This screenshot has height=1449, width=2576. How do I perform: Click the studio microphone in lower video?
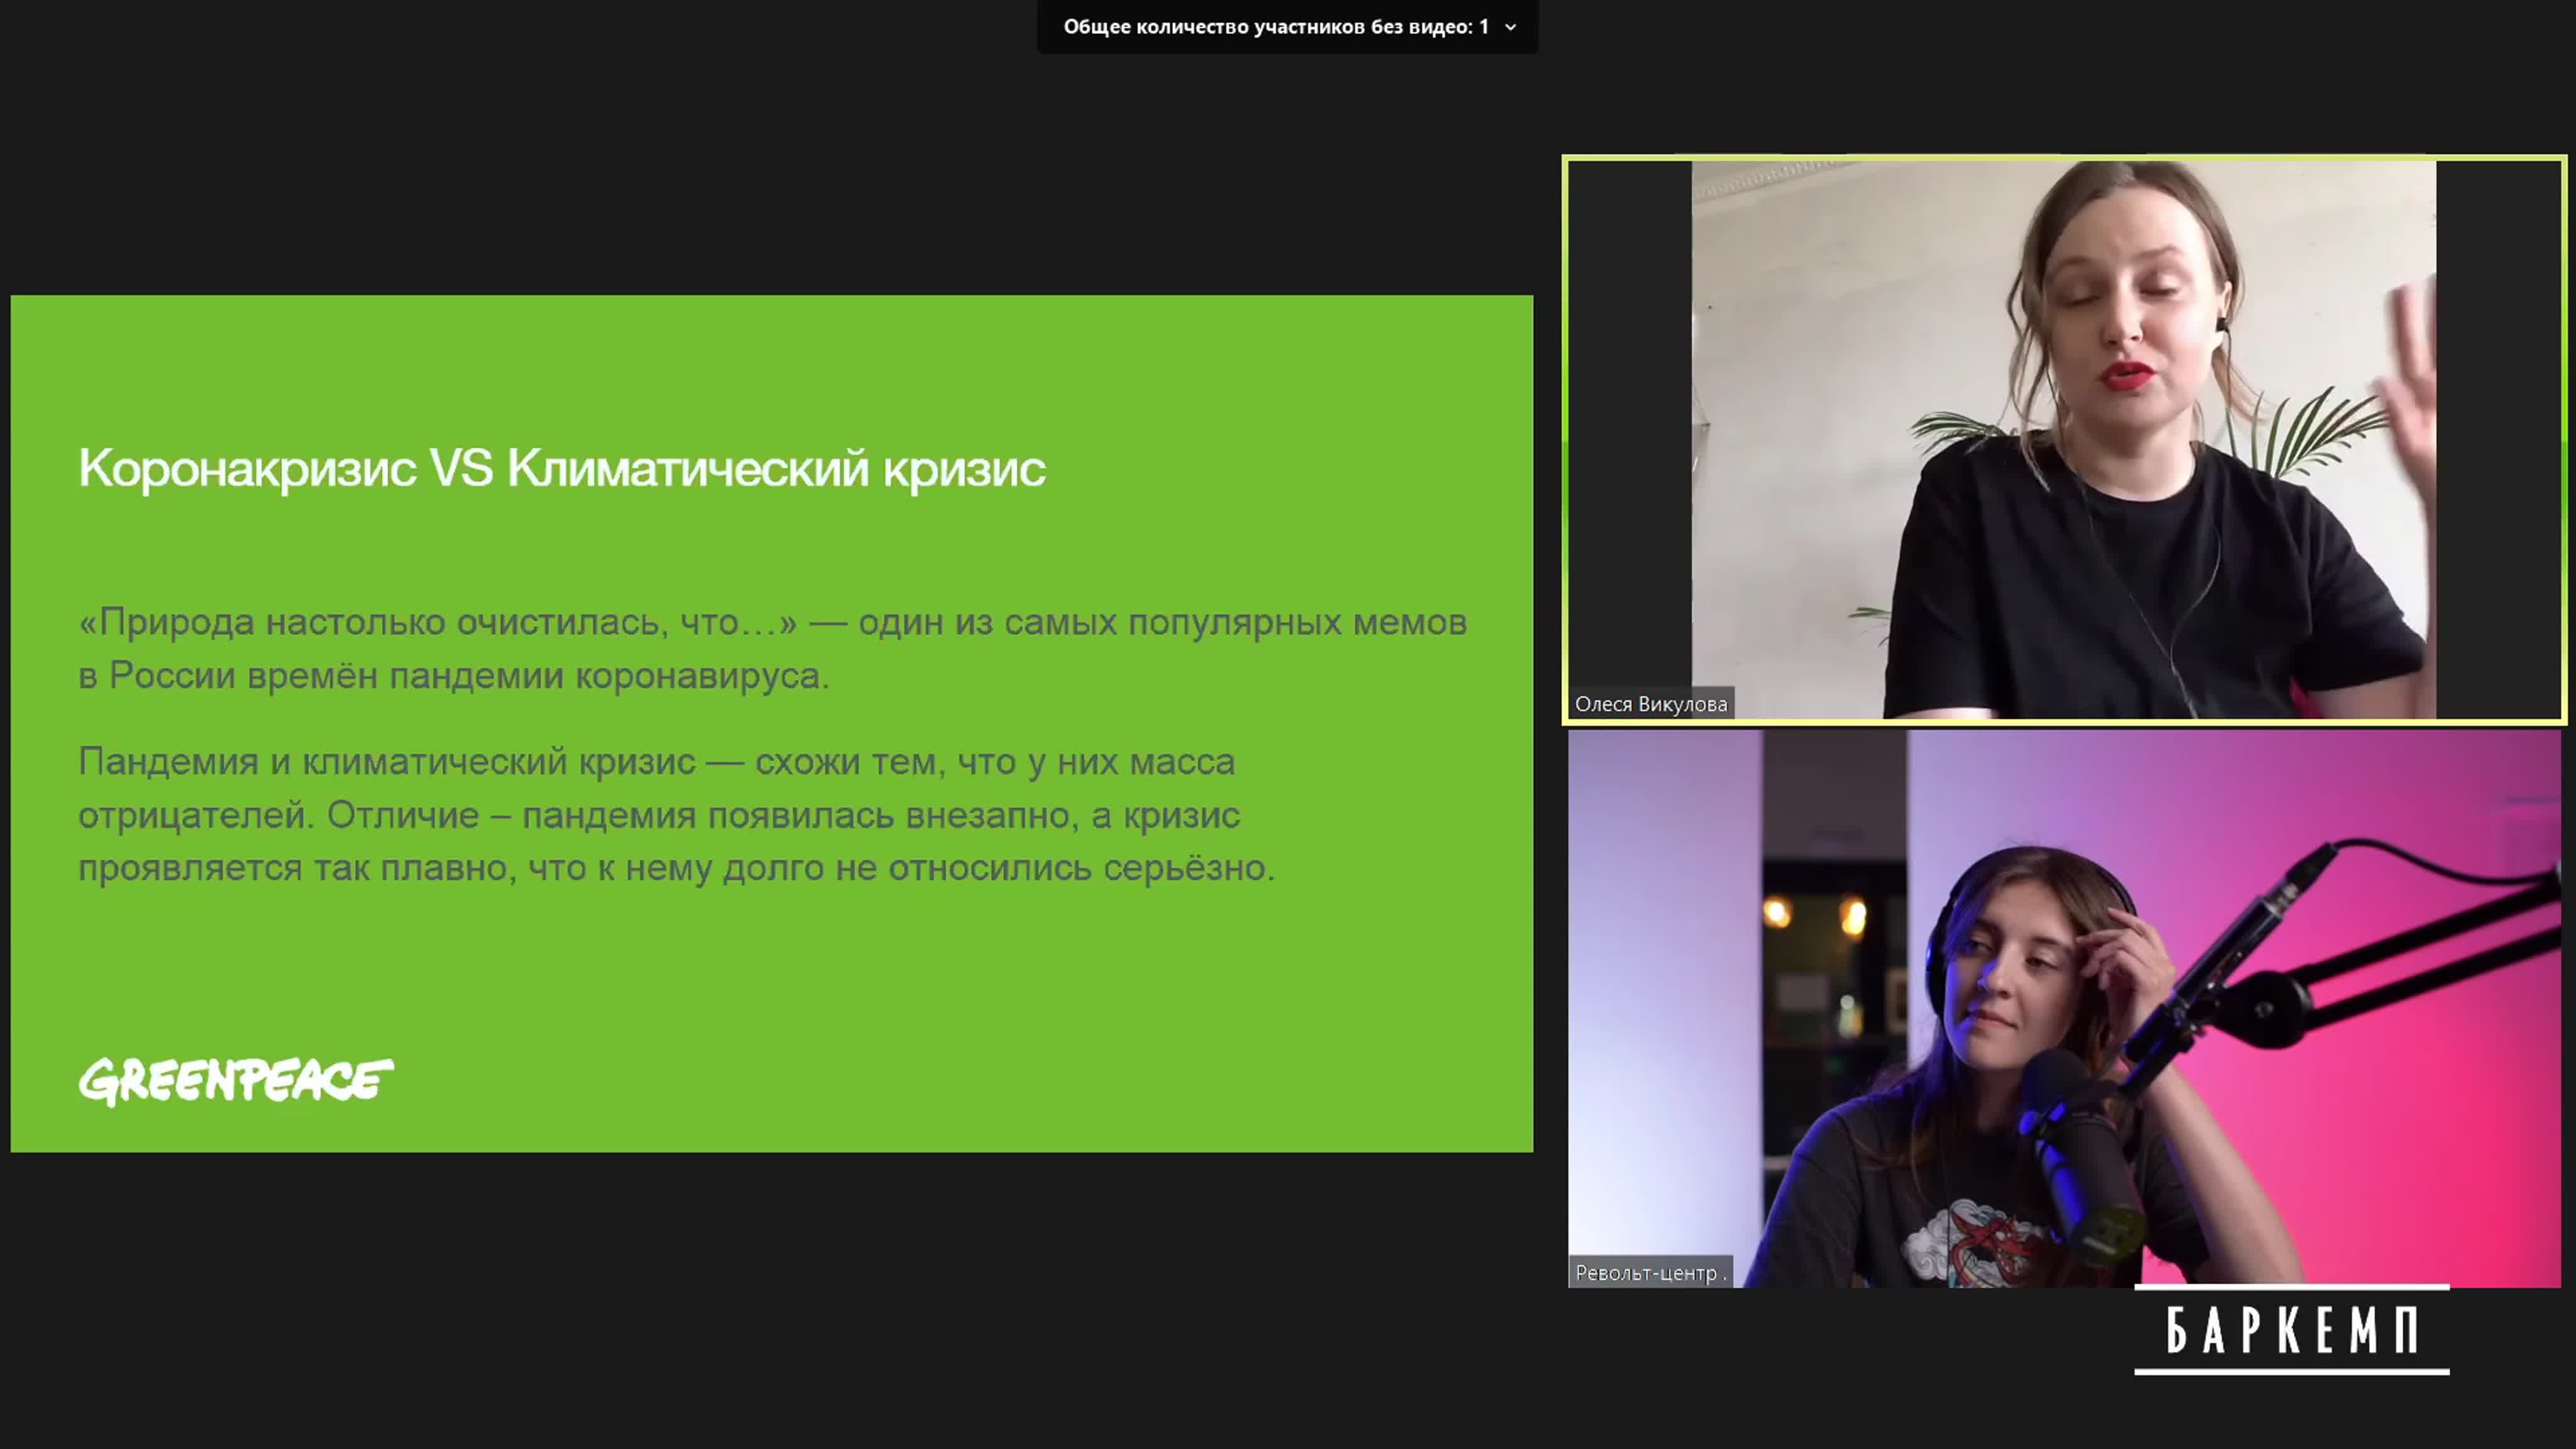point(2085,1150)
